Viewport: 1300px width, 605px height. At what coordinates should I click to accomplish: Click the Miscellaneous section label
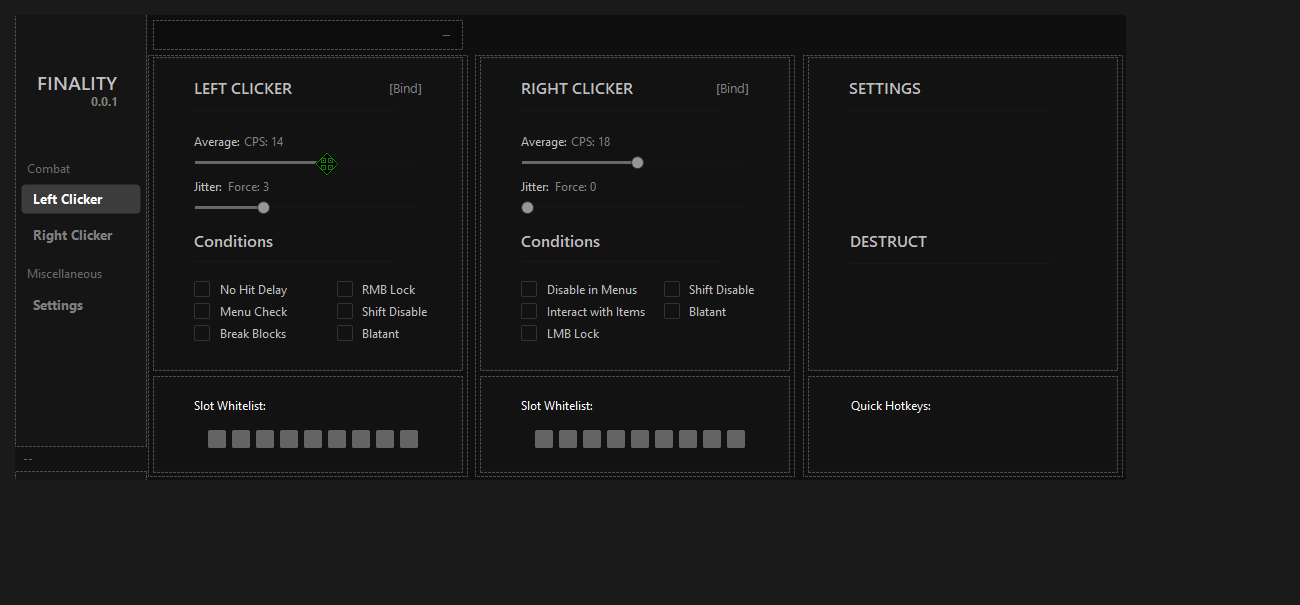click(x=65, y=274)
